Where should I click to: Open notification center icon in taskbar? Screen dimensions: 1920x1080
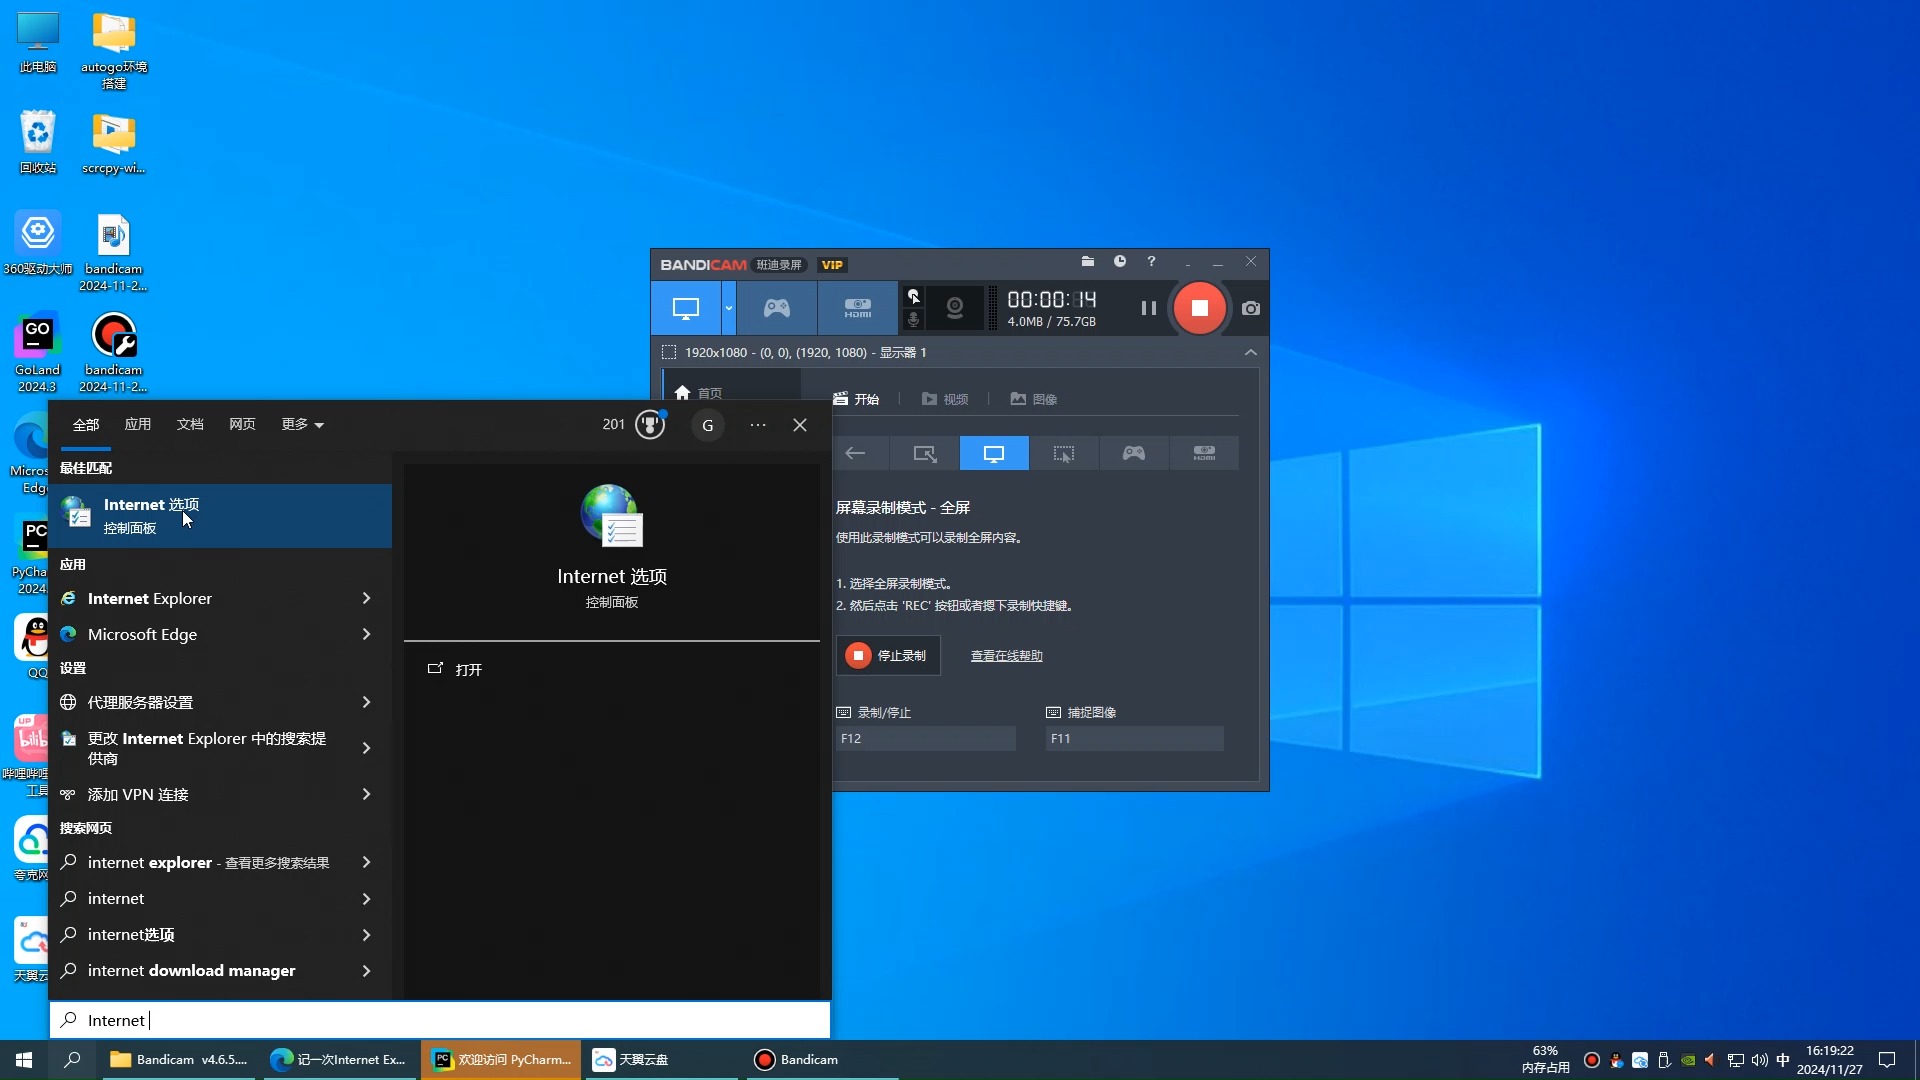(x=1887, y=1060)
